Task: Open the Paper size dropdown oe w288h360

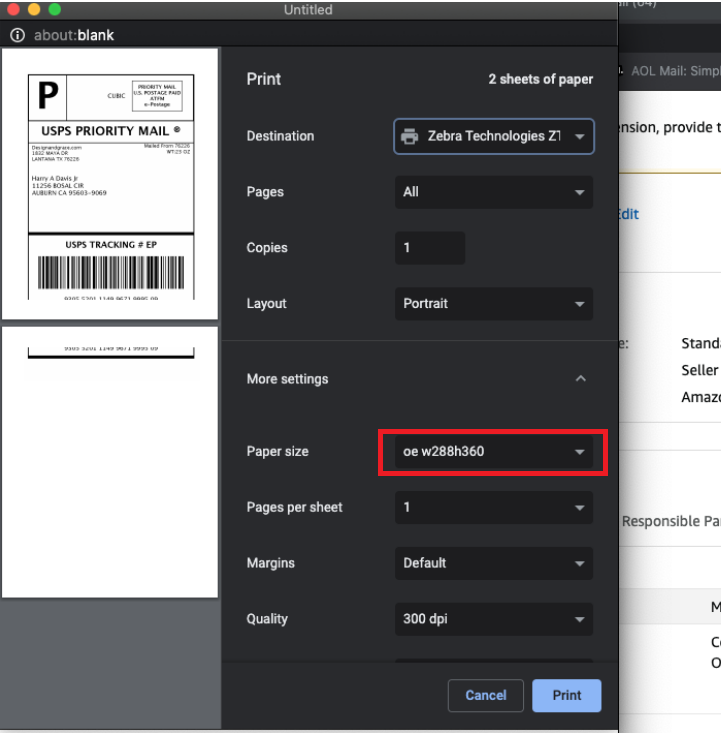Action: point(494,452)
